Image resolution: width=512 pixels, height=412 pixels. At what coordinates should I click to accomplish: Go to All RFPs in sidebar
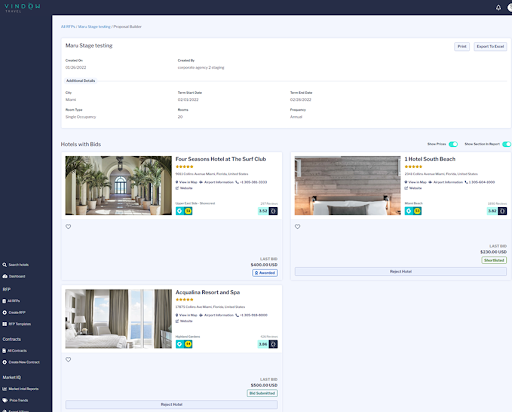[x=11, y=301]
